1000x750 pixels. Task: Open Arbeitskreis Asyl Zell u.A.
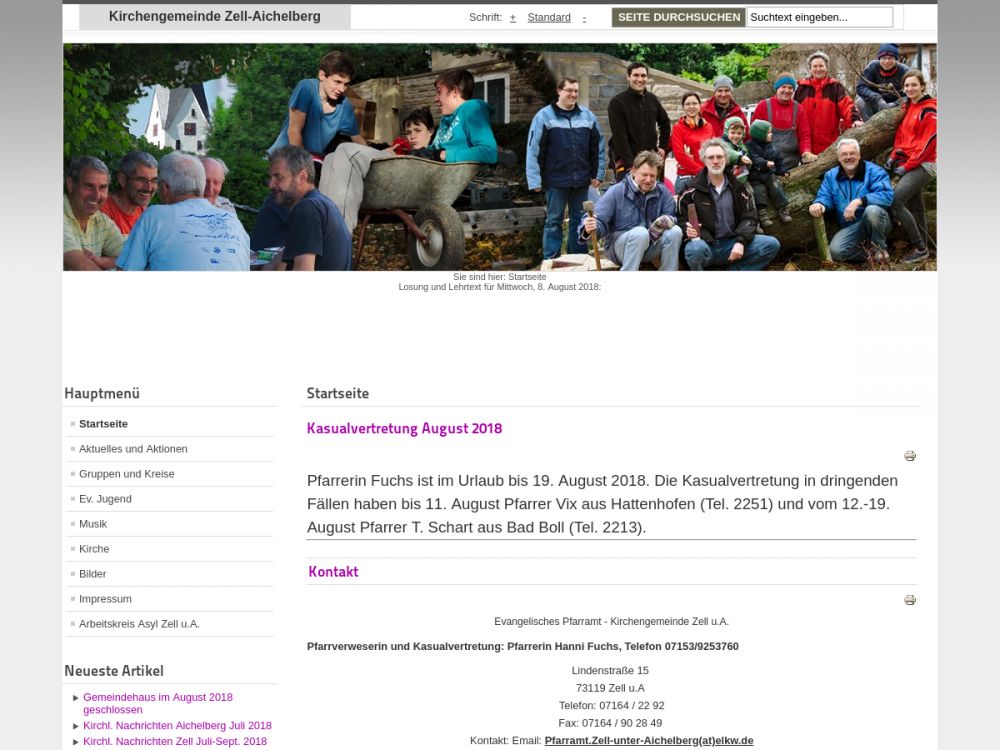tap(139, 624)
